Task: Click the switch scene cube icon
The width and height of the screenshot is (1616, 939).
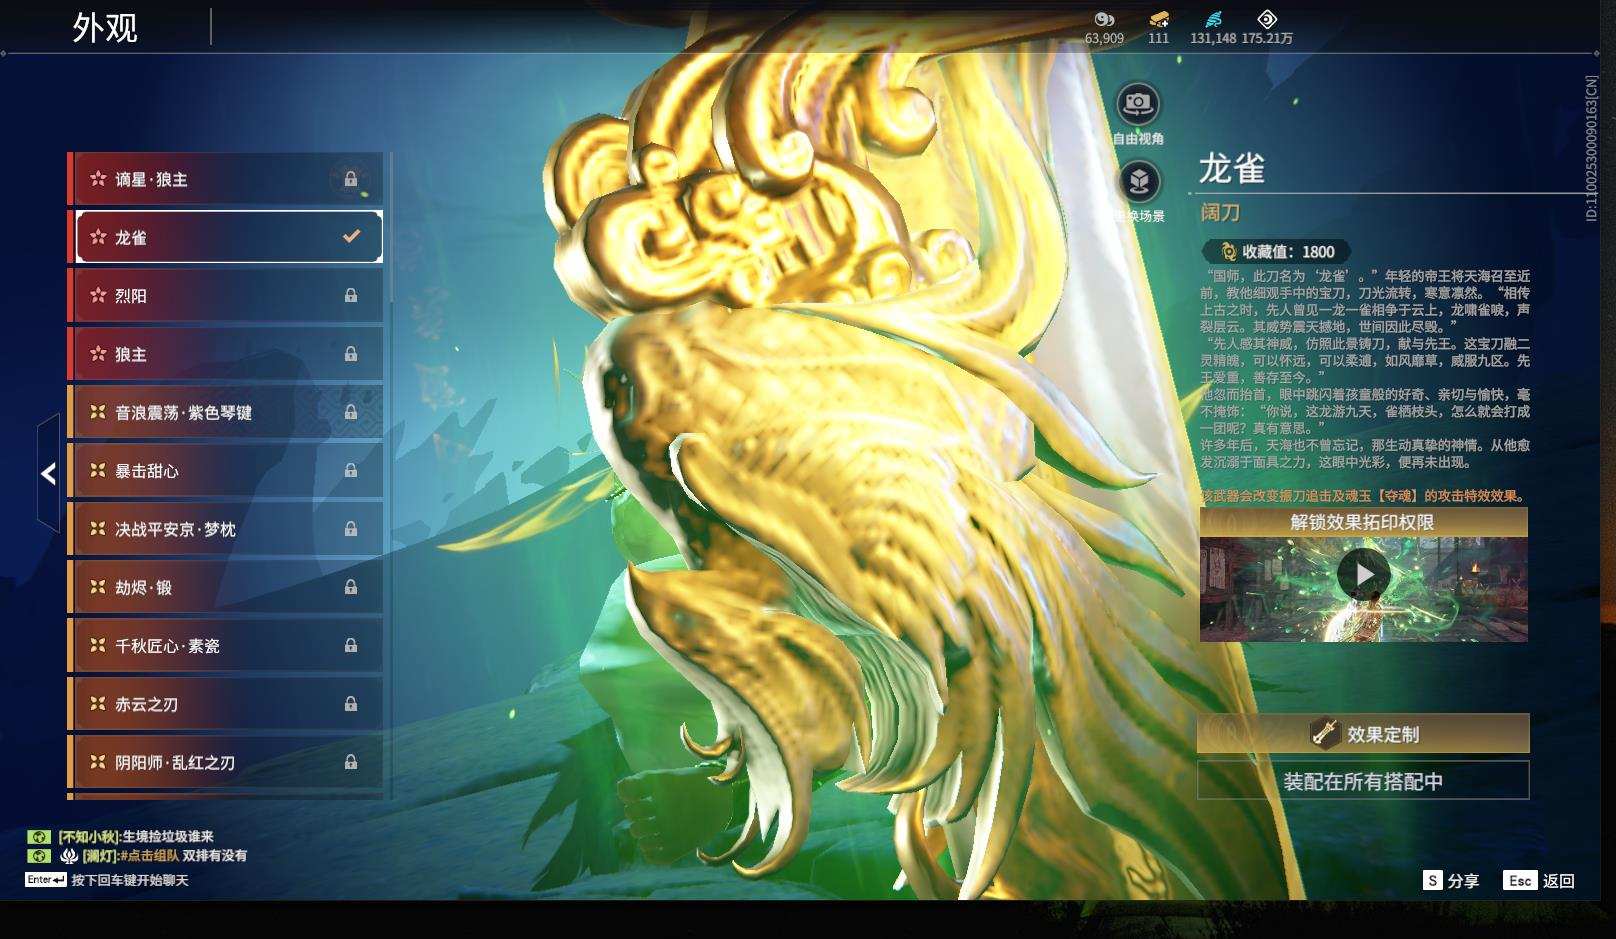Action: [x=1138, y=182]
